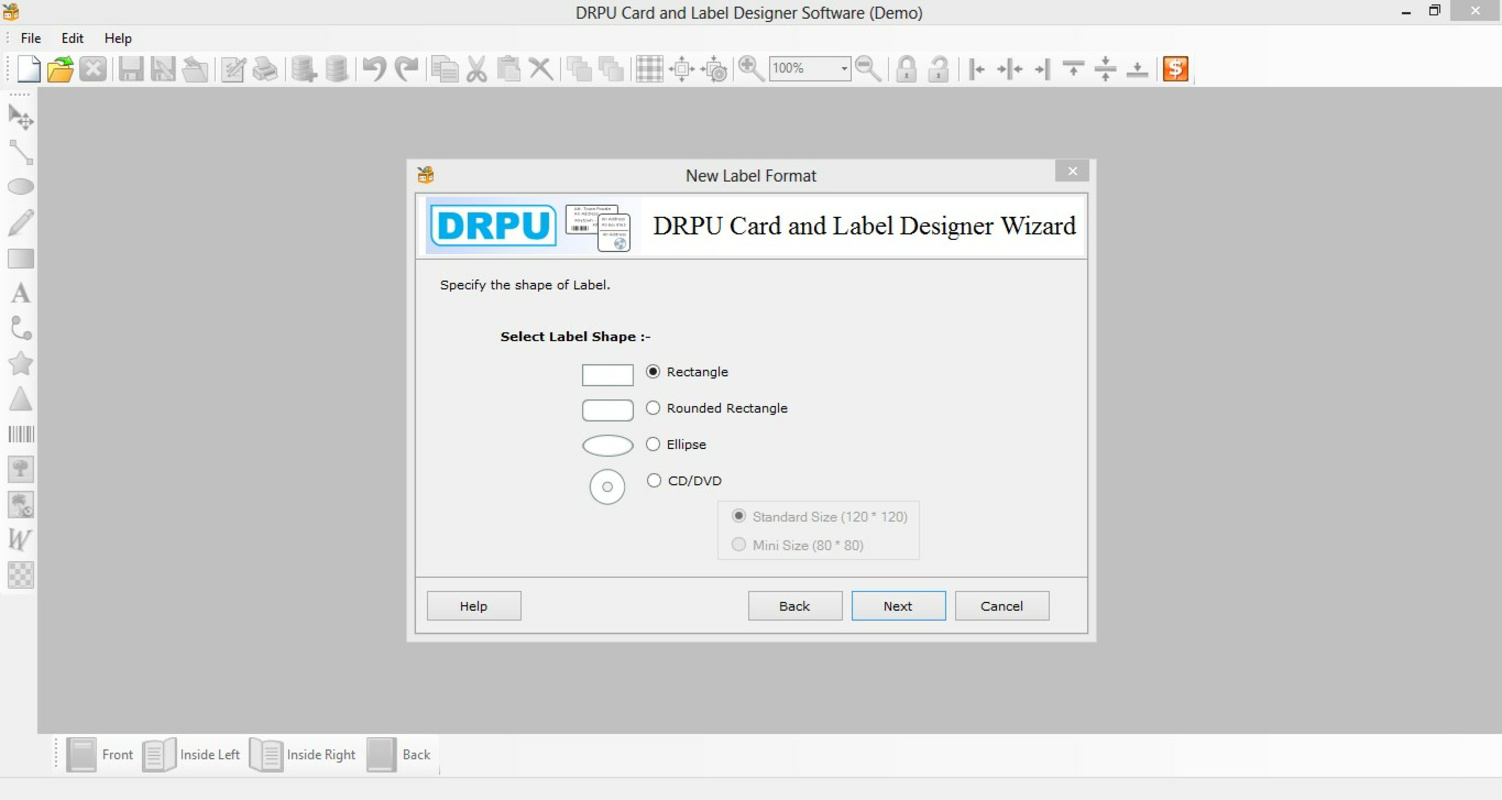1502x800 pixels.
Task: Click the clipboard Paste icon
Action: (x=509, y=69)
